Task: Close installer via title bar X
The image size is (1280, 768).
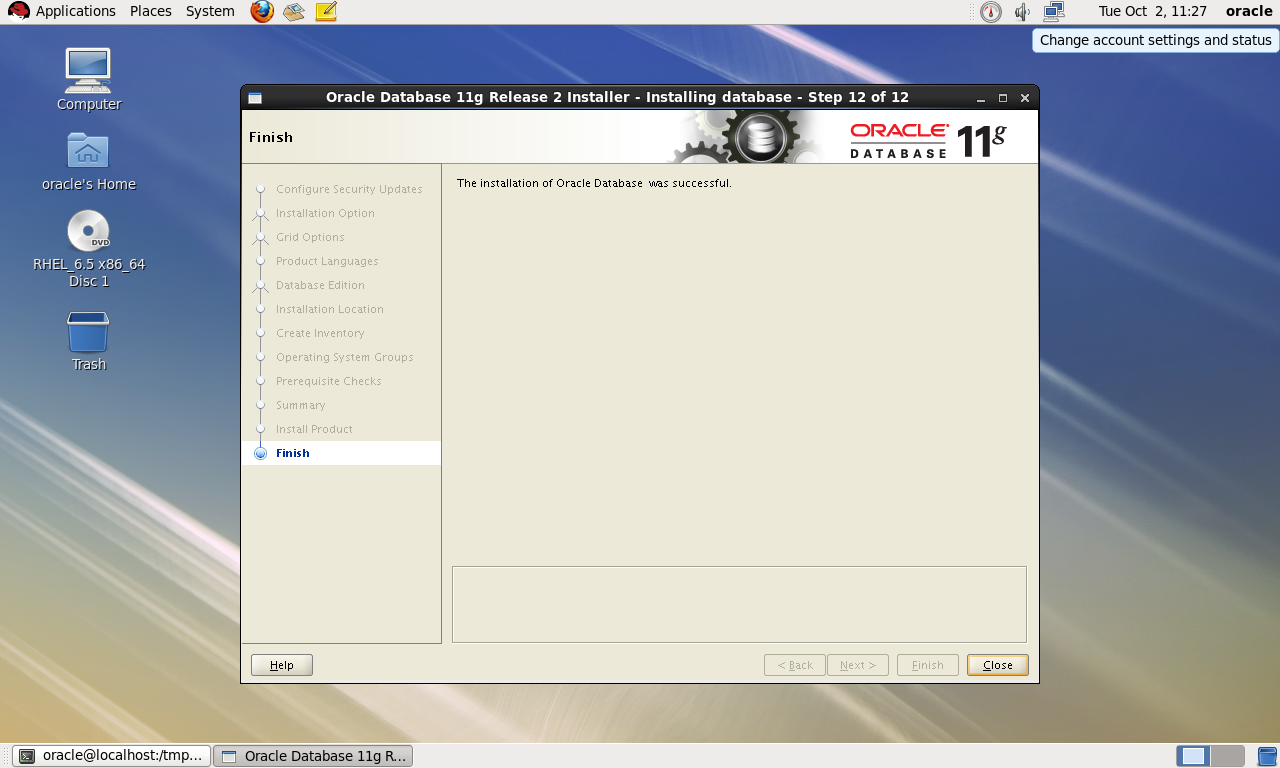Action: [1025, 98]
